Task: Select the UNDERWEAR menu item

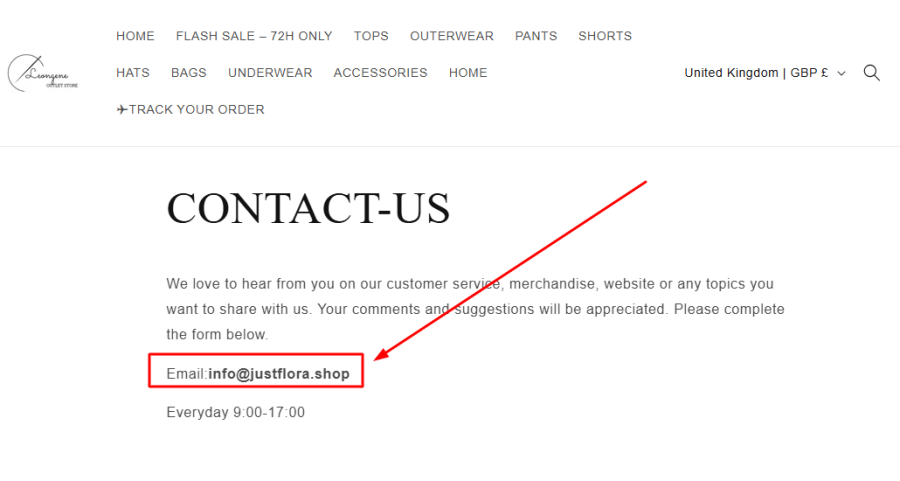Action: pos(270,73)
